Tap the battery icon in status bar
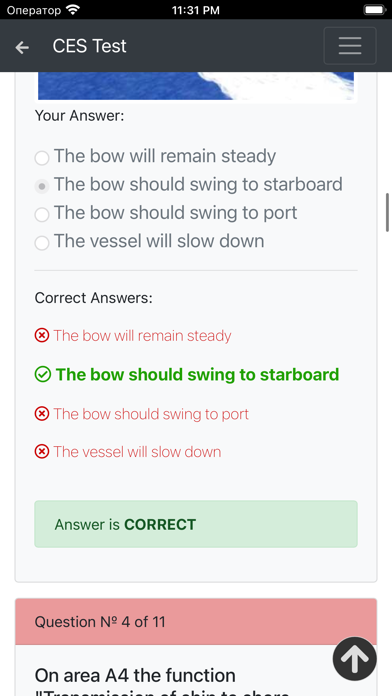Image resolution: width=392 pixels, height=696 pixels. tap(375, 10)
